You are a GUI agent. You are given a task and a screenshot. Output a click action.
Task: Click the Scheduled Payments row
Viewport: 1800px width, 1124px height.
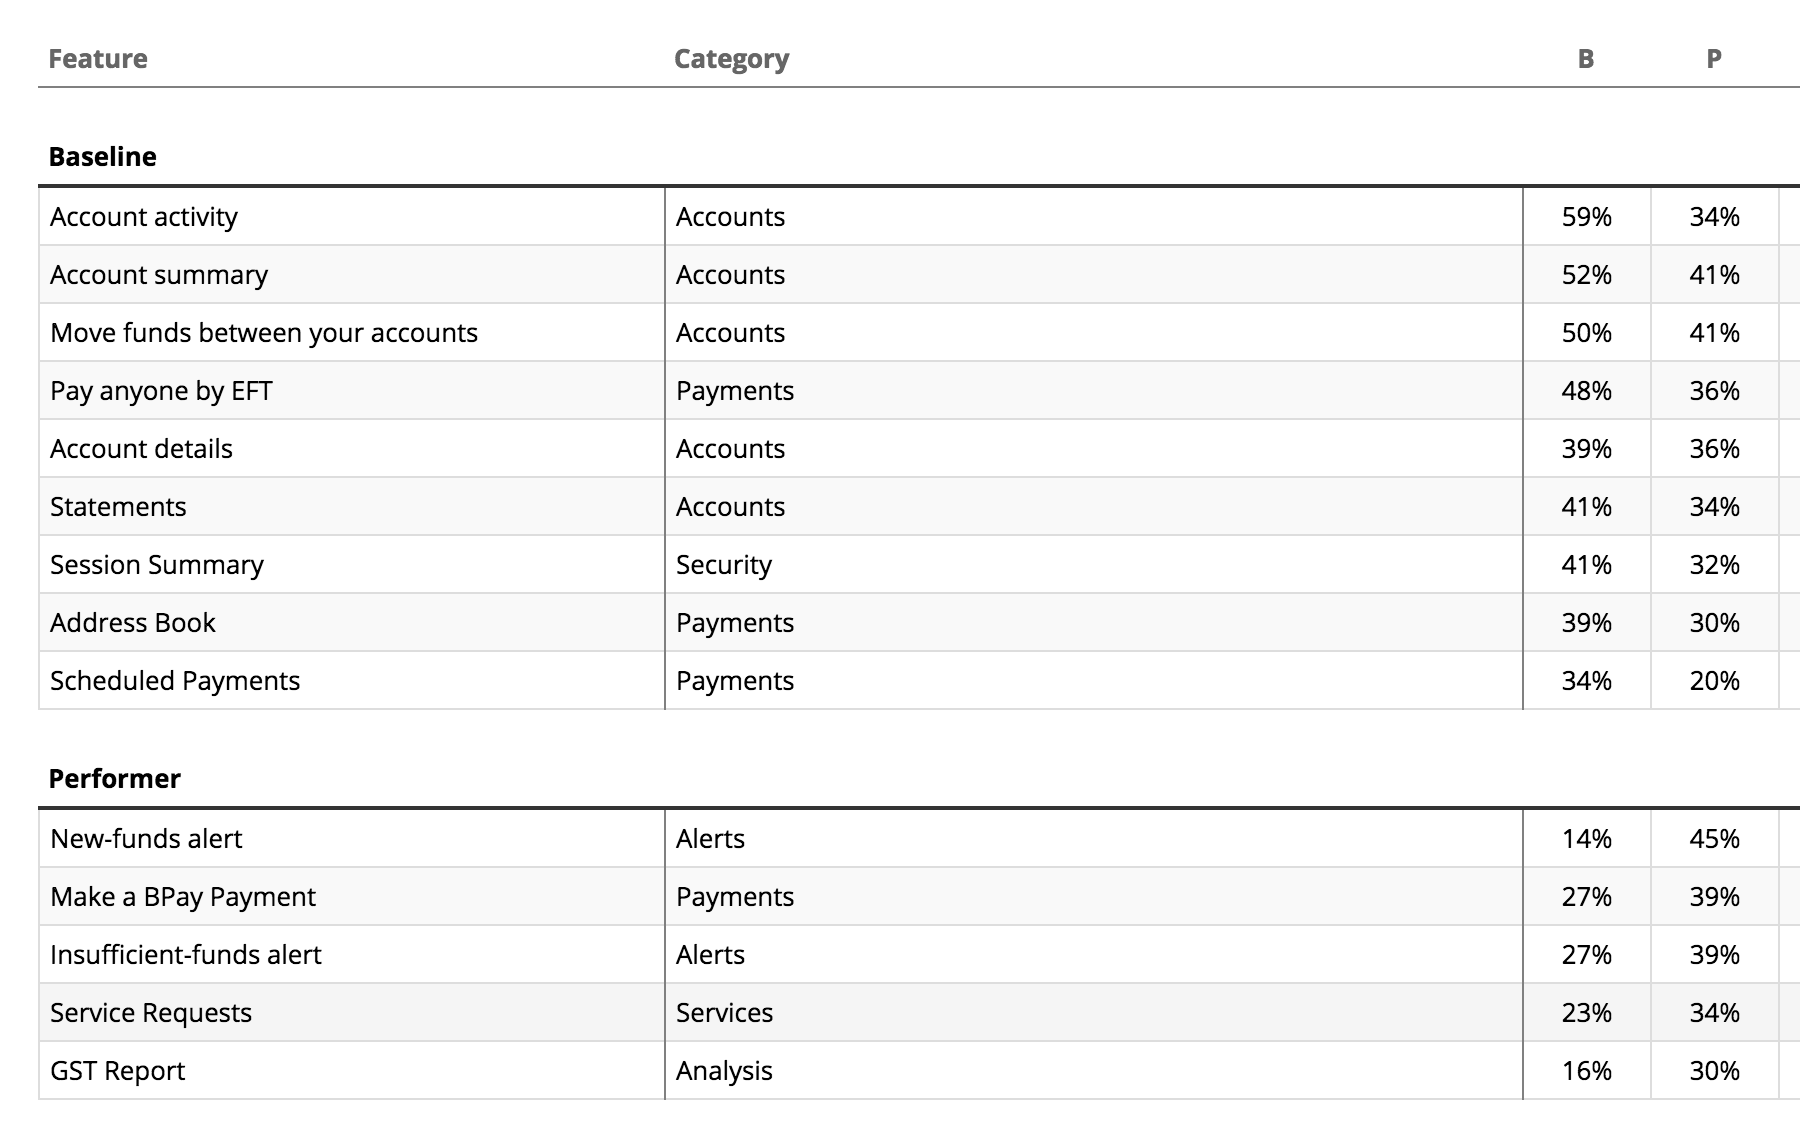919,681
